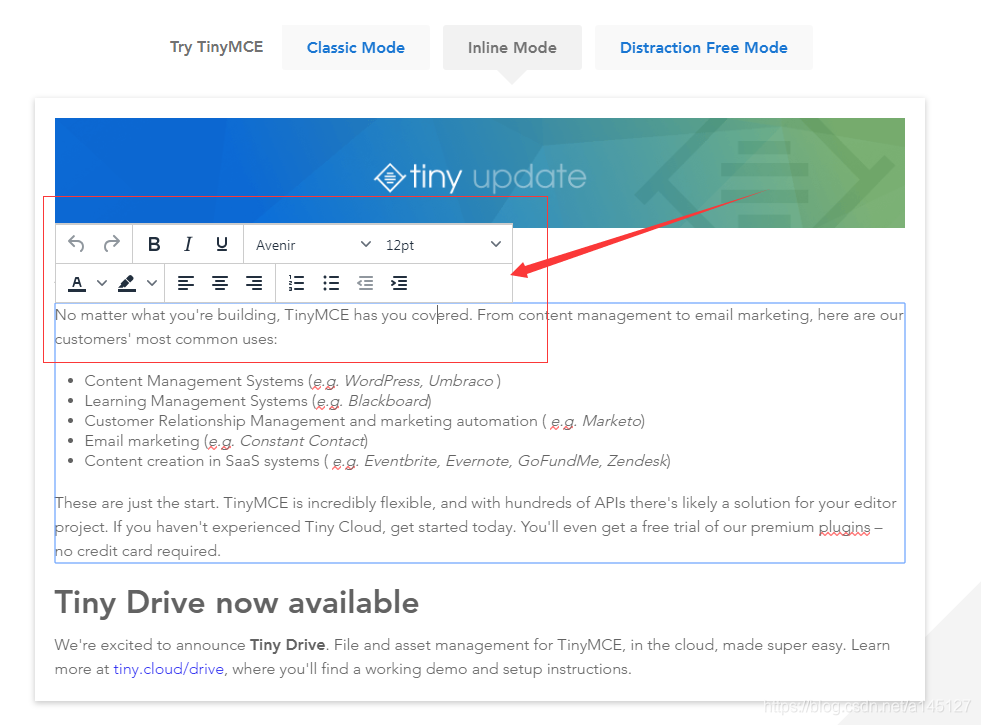Viewport: 981px width, 725px height.
Task: Insert a numbered list
Action: tap(297, 283)
